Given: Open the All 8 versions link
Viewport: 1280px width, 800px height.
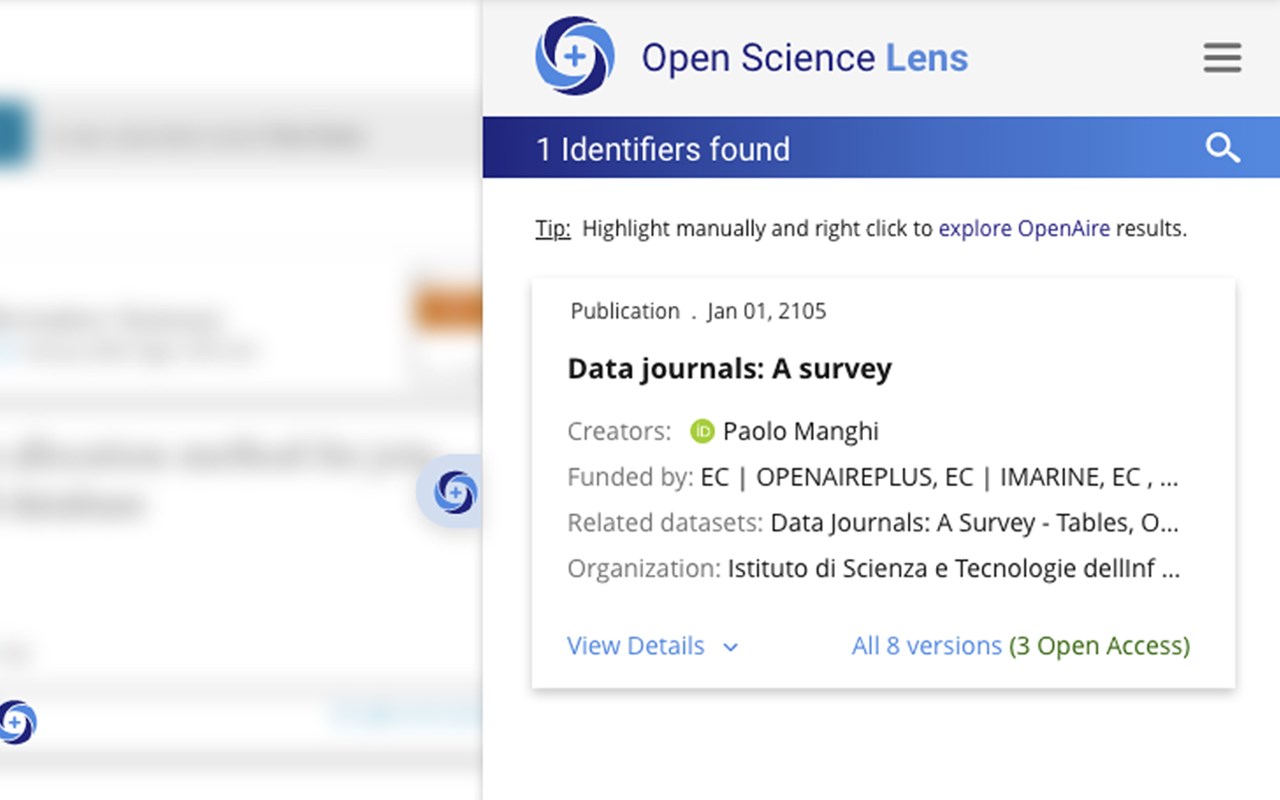Looking at the screenshot, I should 926,646.
